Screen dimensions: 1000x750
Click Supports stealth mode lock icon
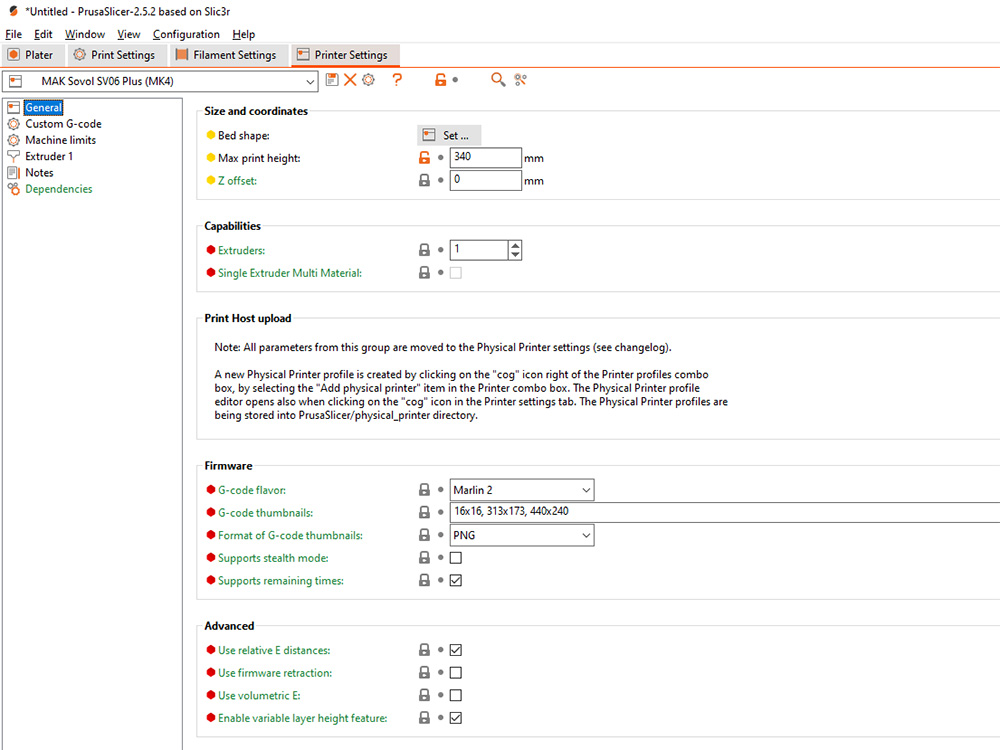[424, 558]
